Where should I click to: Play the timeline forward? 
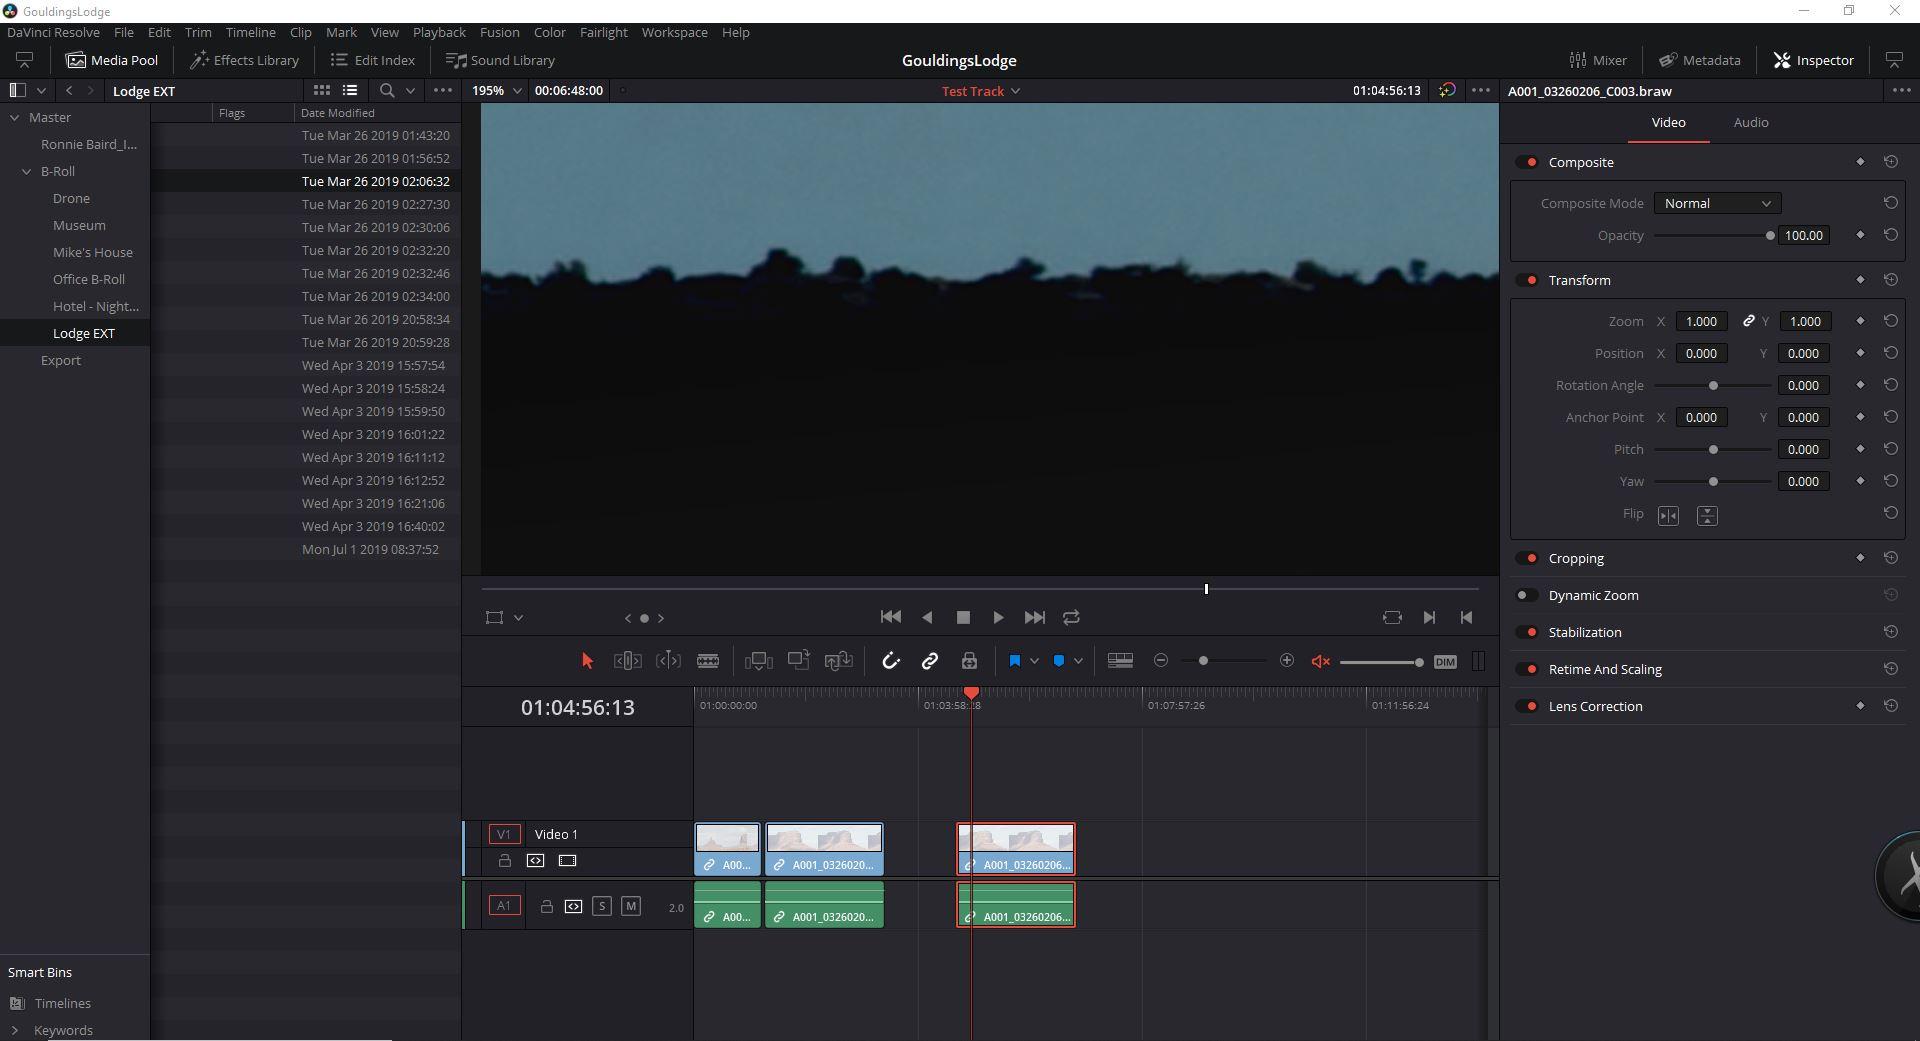click(x=998, y=617)
